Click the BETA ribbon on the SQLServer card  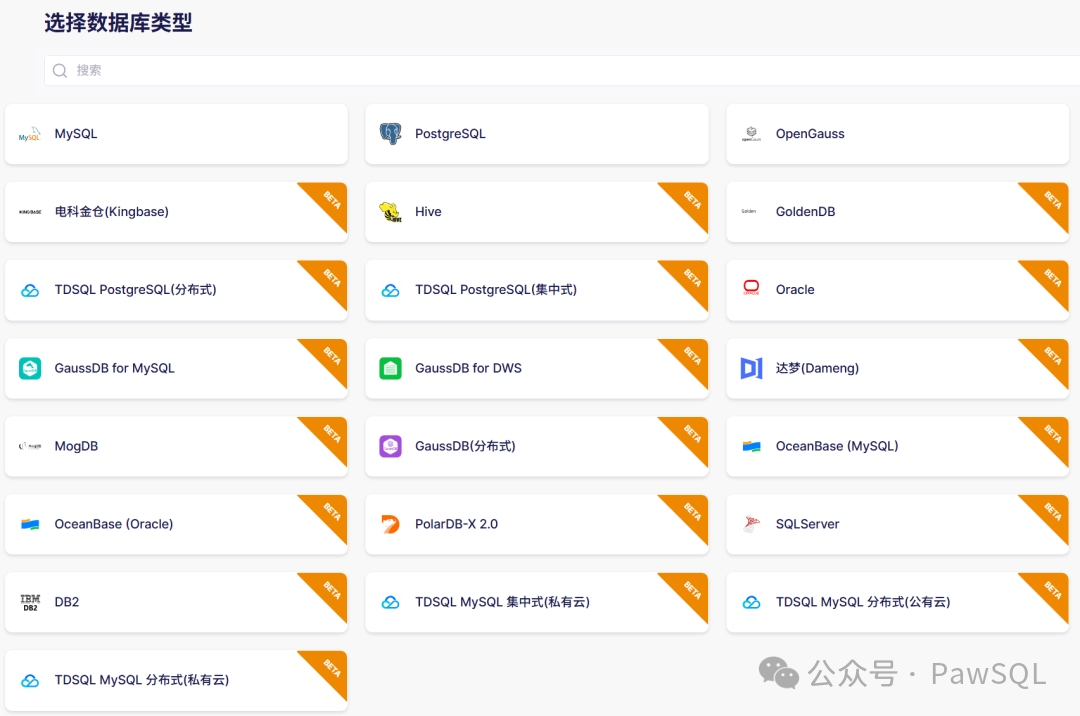pos(1052,512)
